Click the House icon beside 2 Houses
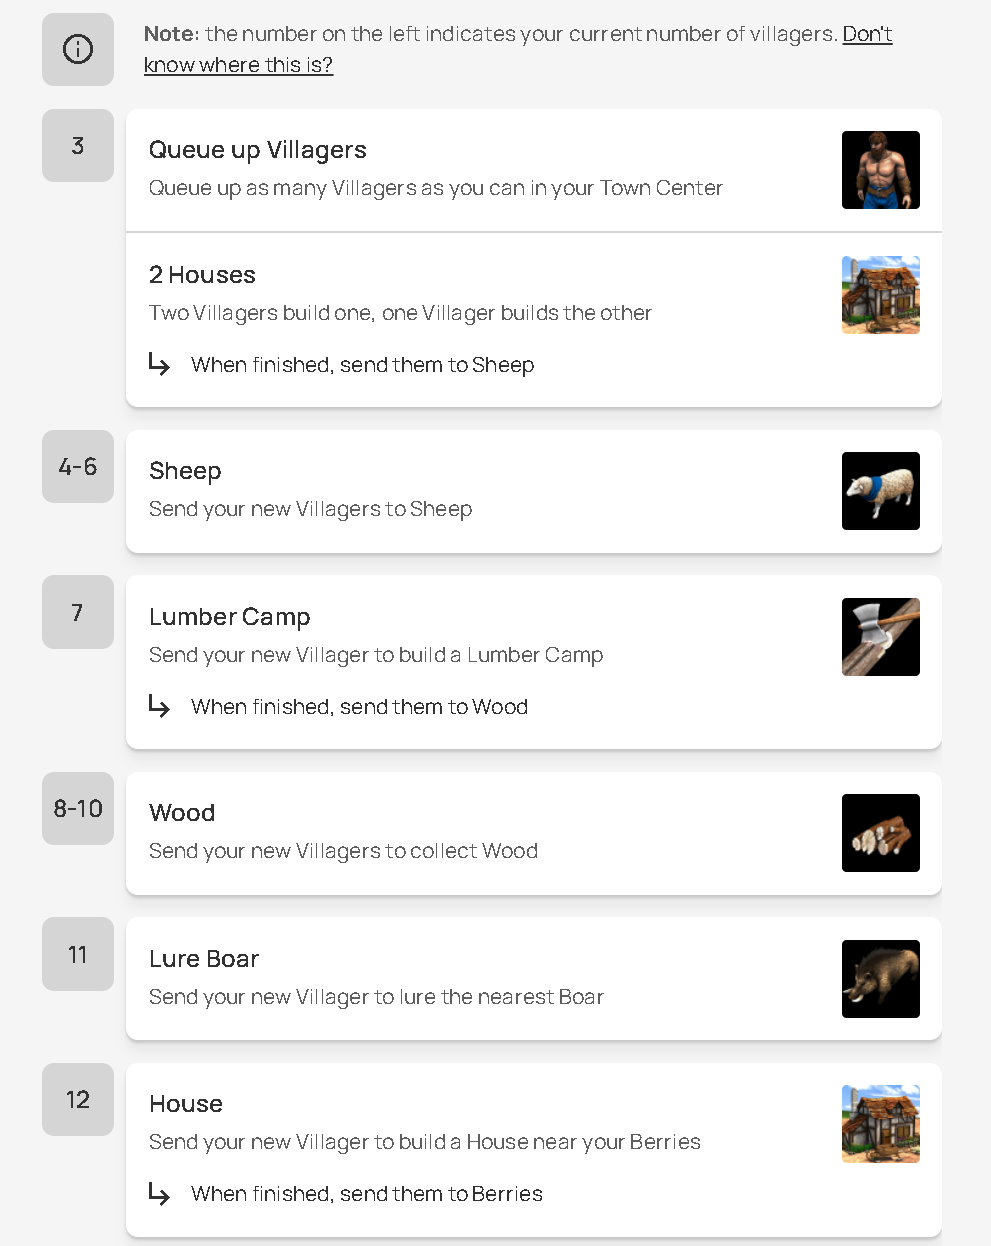The width and height of the screenshot is (991, 1246). [x=880, y=295]
